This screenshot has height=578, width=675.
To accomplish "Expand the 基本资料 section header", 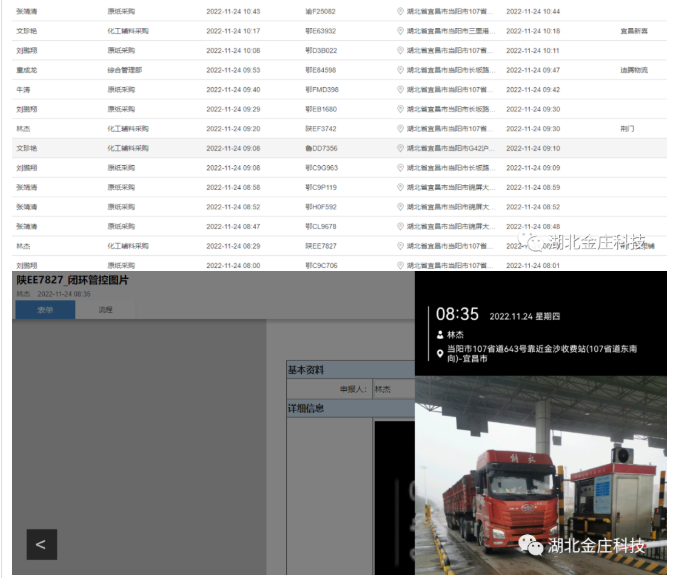I will coord(350,369).
